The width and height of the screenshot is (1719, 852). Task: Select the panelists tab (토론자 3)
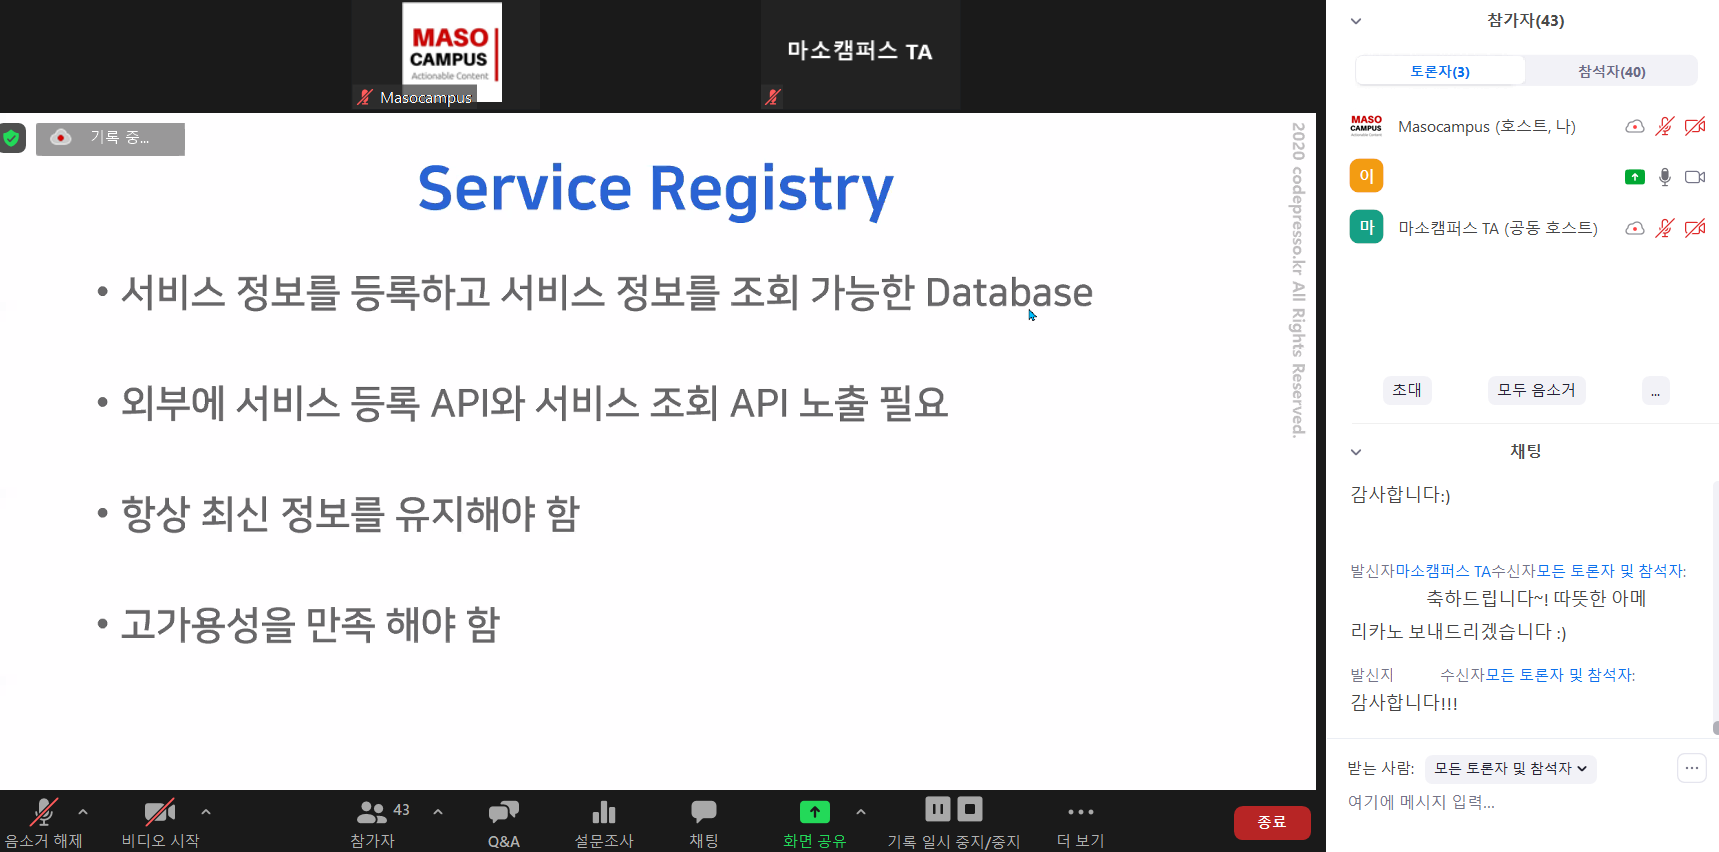(x=1440, y=71)
